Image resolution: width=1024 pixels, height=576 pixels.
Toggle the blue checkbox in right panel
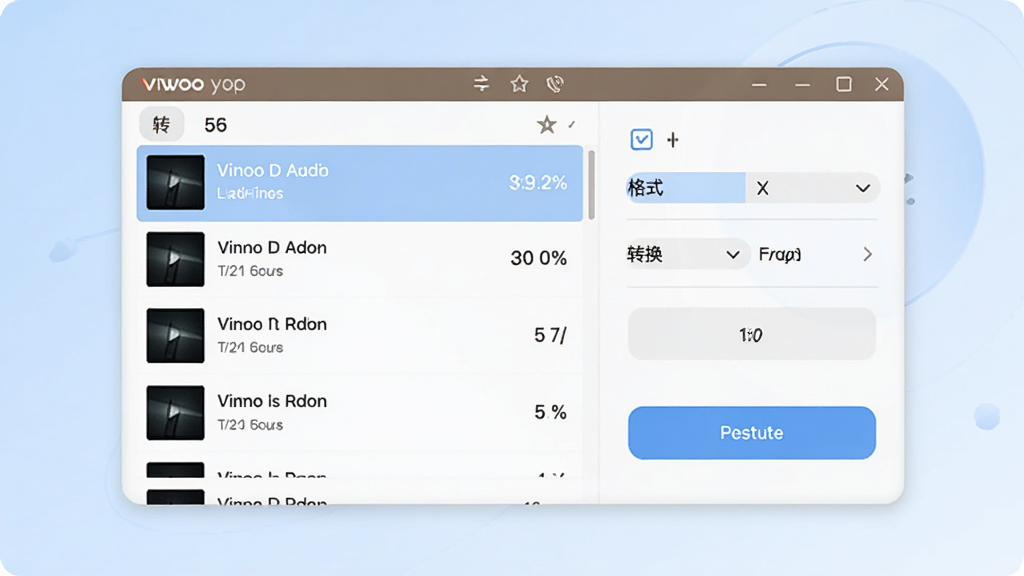(641, 139)
